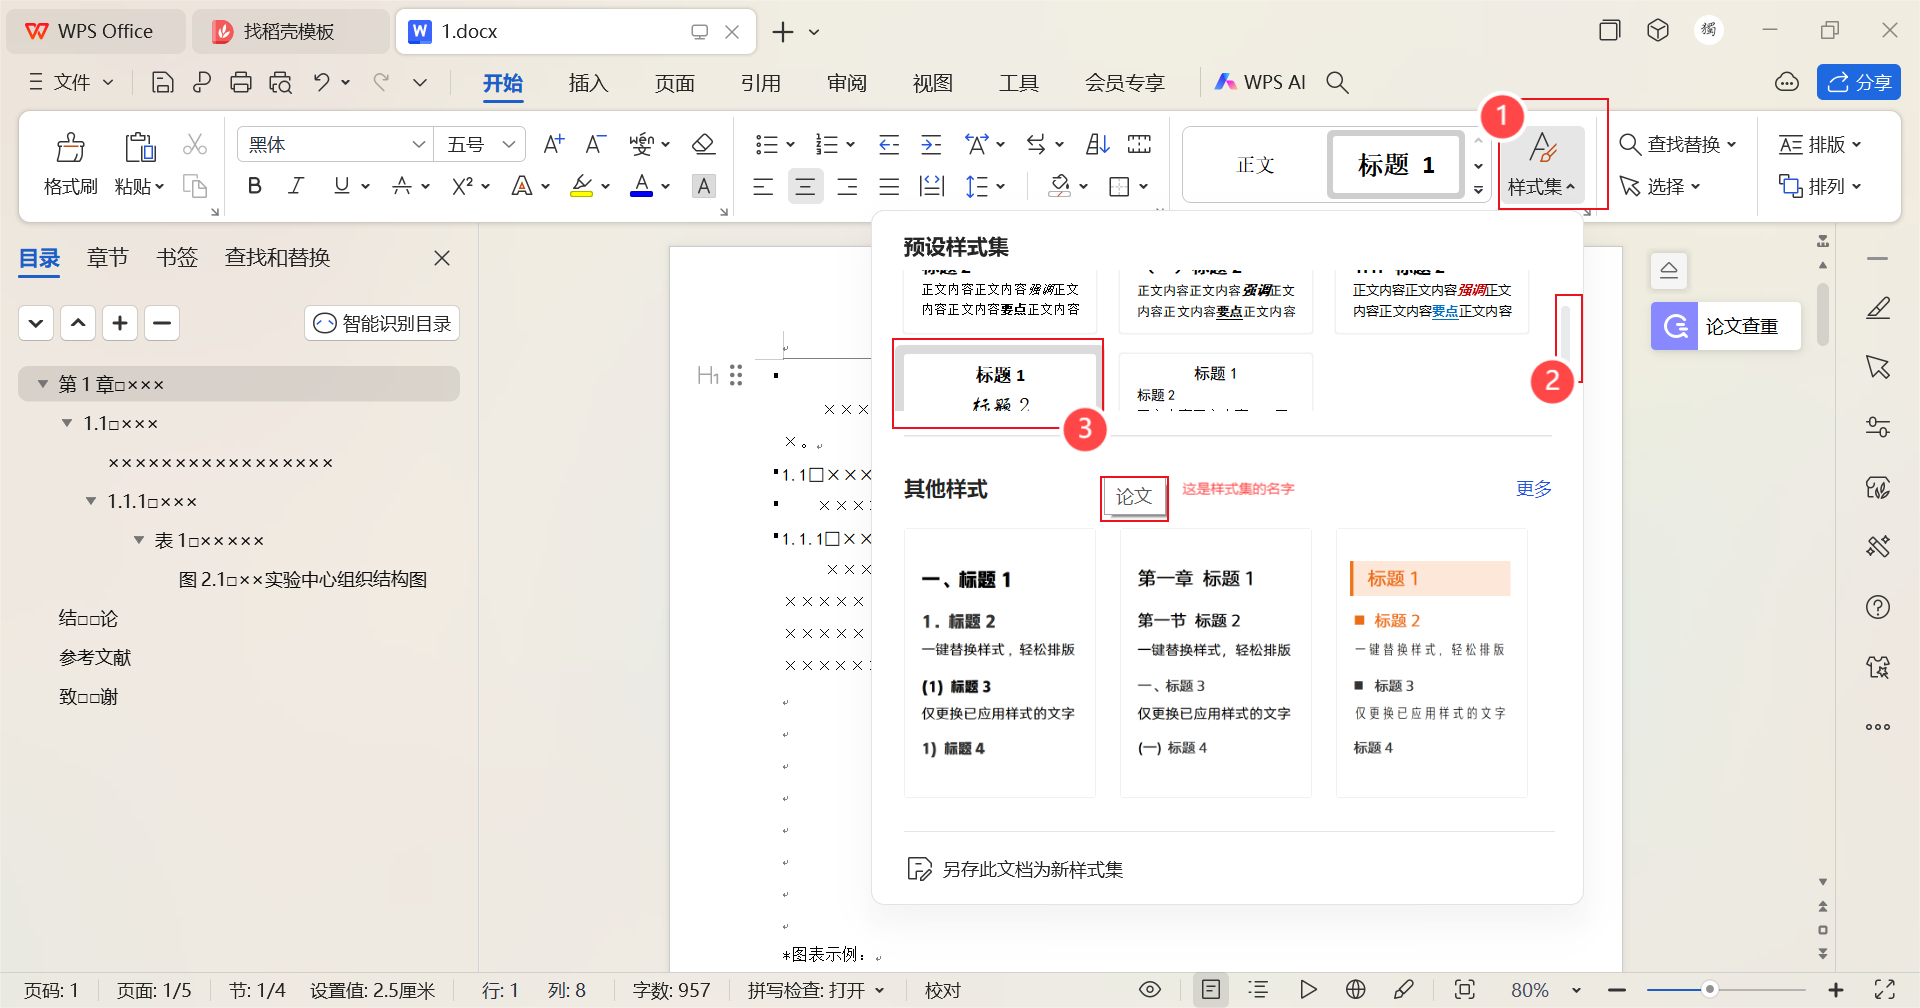
Task: Click the eye protection mode icon in status bar
Action: tap(1150, 990)
